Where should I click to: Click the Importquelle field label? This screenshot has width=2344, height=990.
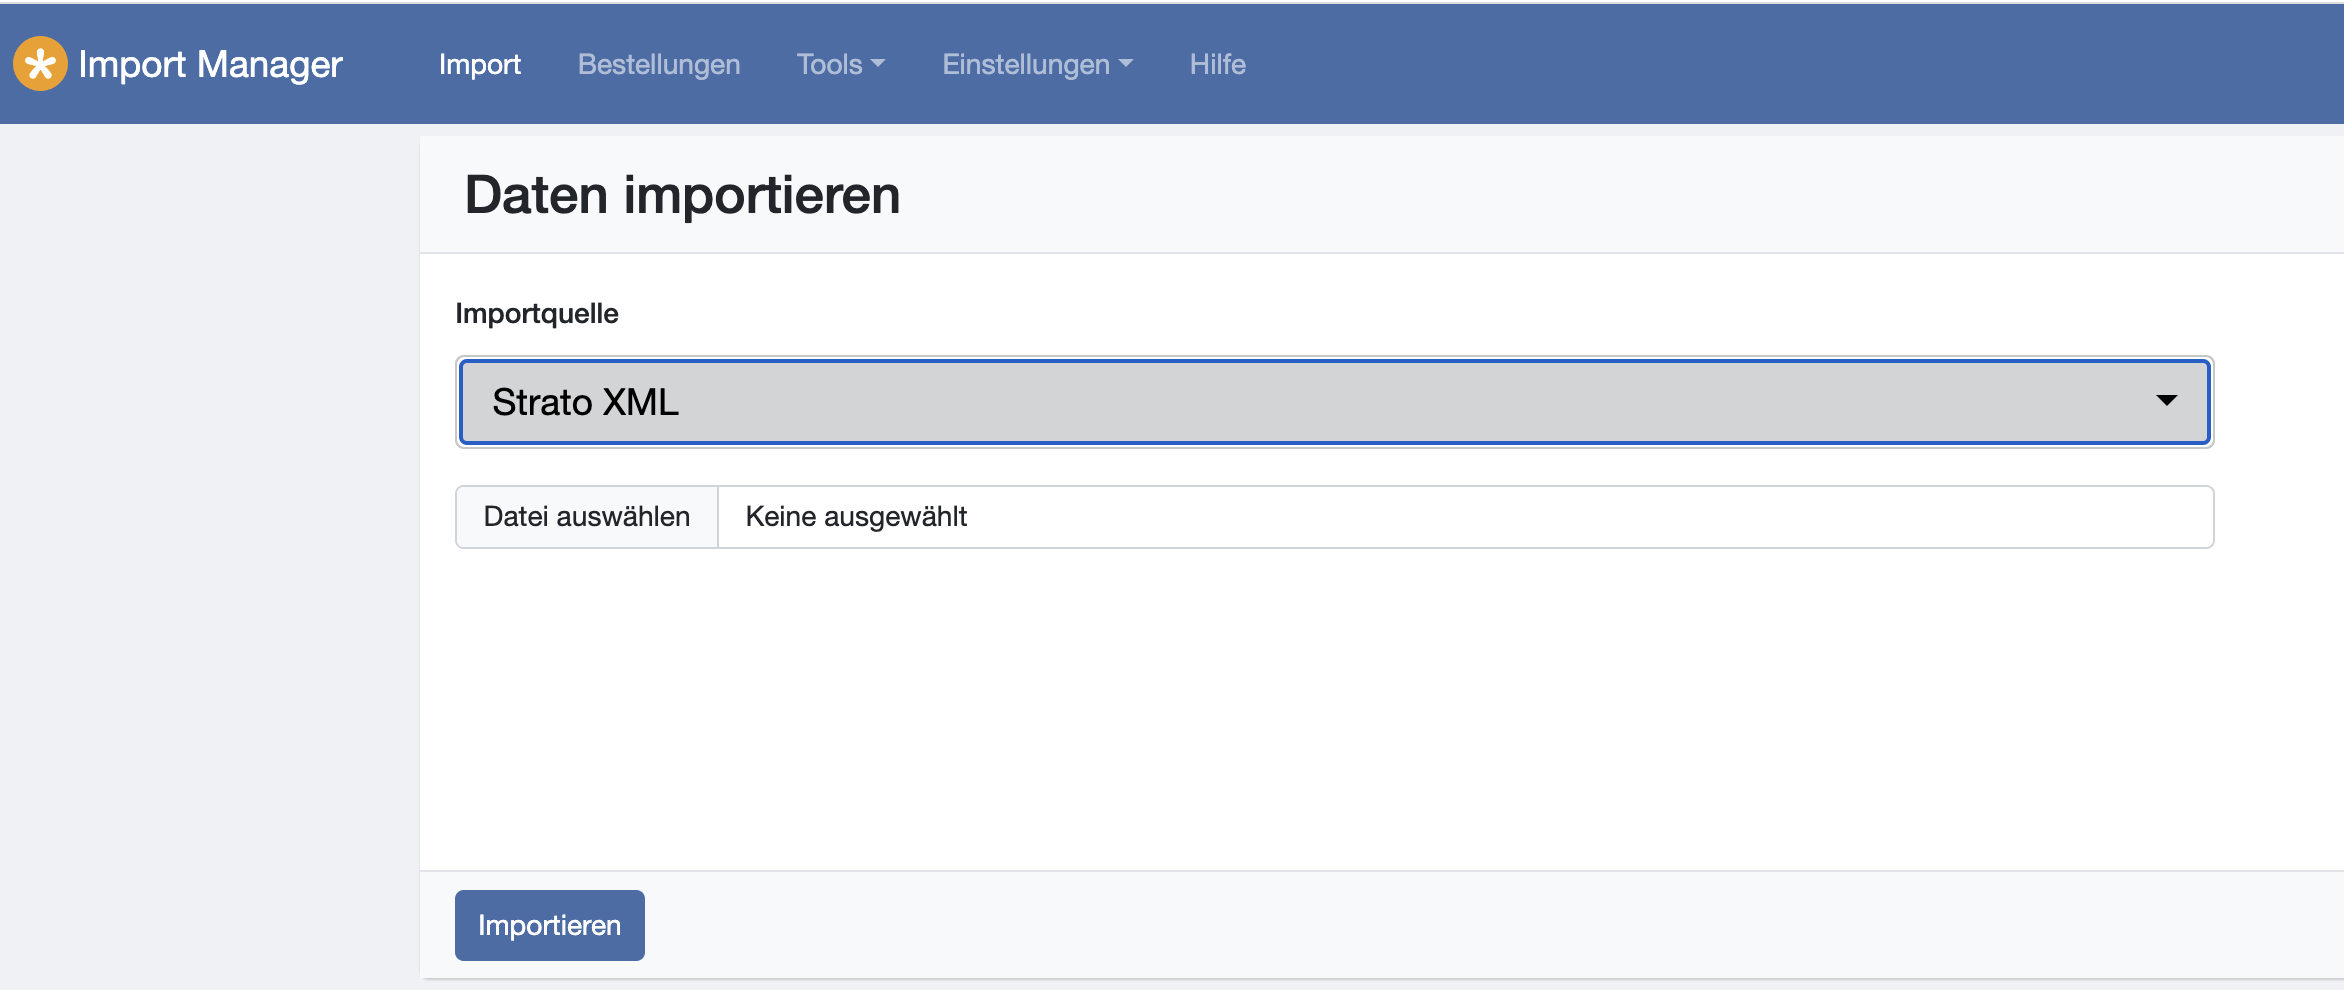click(536, 314)
